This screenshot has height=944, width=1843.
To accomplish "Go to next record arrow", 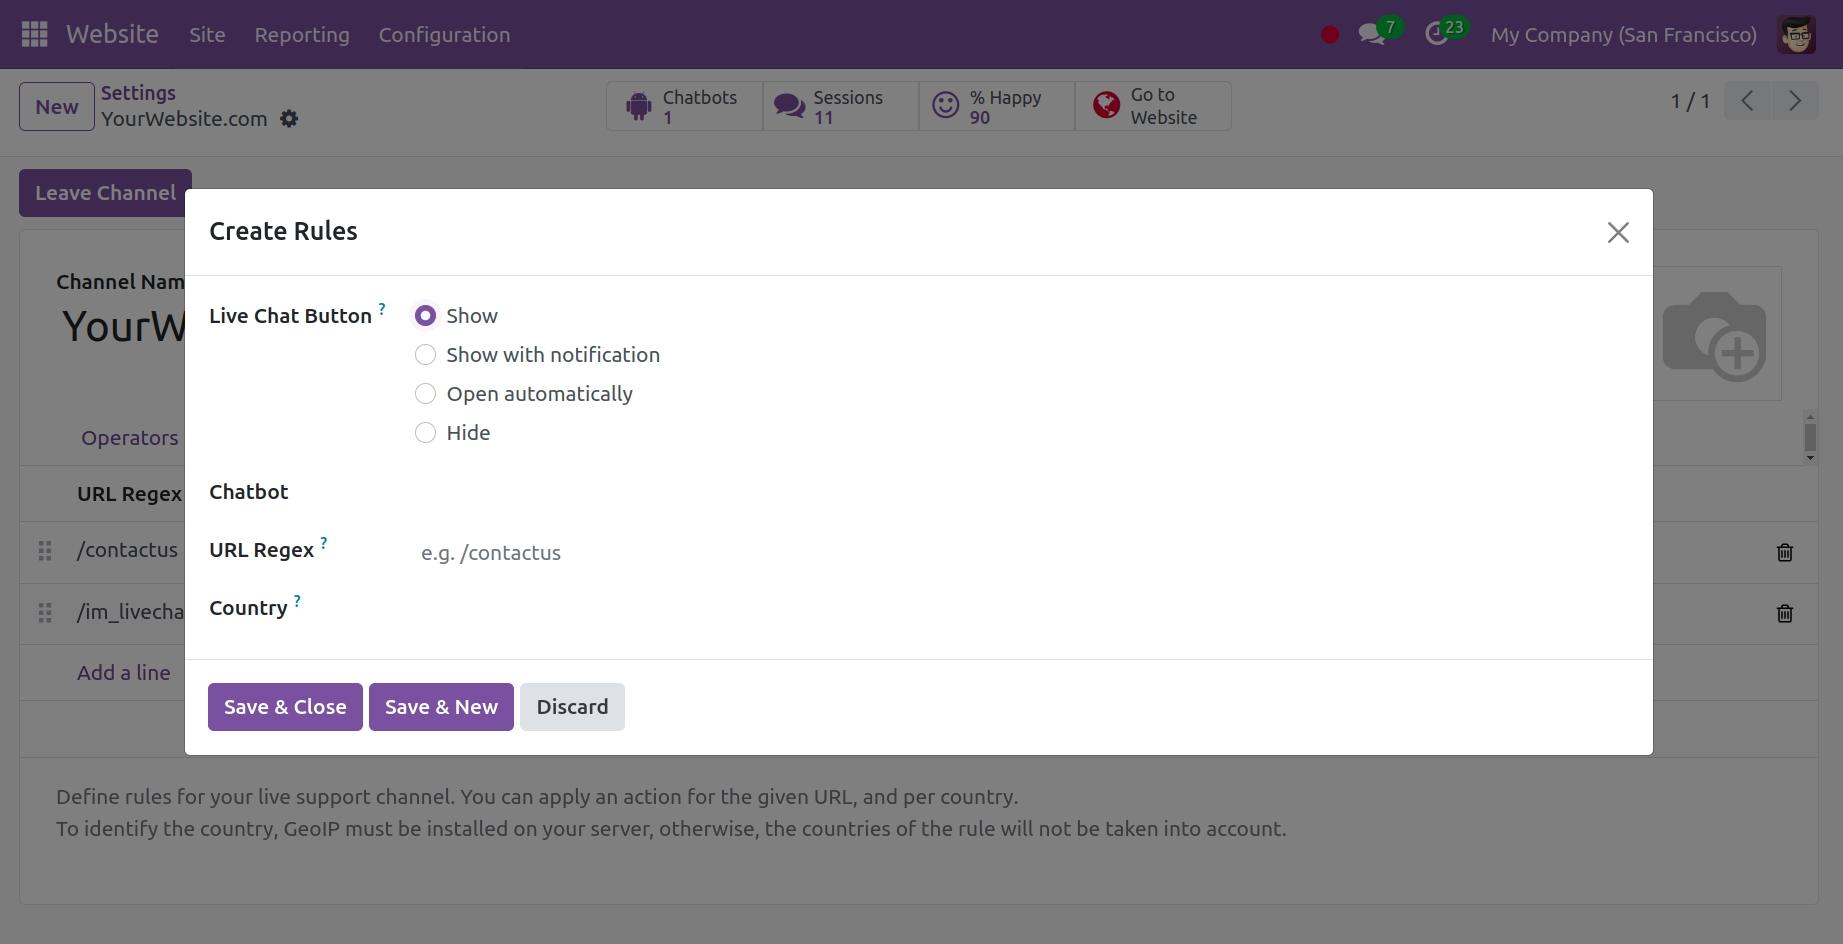I will pos(1795,101).
